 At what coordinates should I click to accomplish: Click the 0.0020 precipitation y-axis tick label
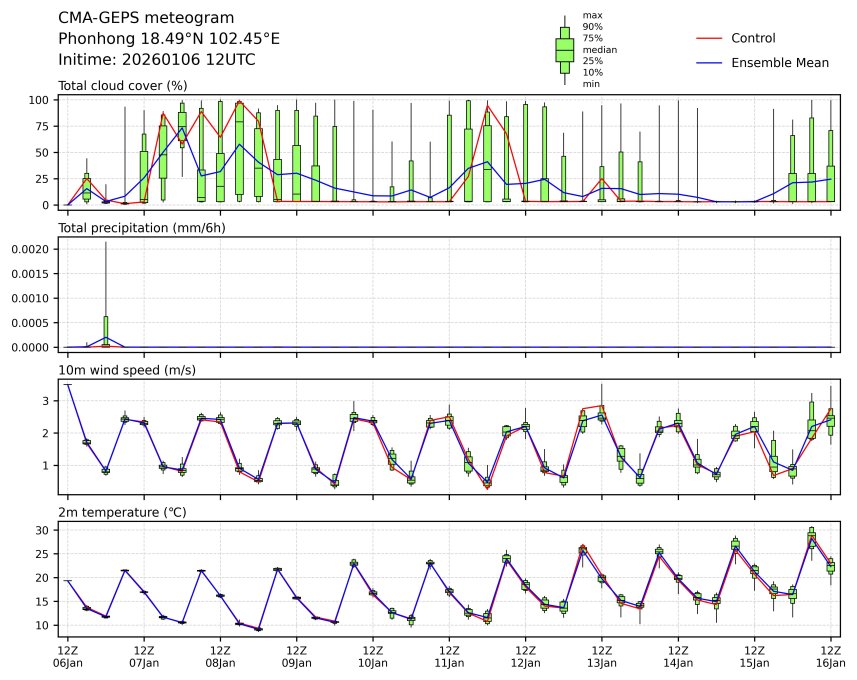(34, 249)
